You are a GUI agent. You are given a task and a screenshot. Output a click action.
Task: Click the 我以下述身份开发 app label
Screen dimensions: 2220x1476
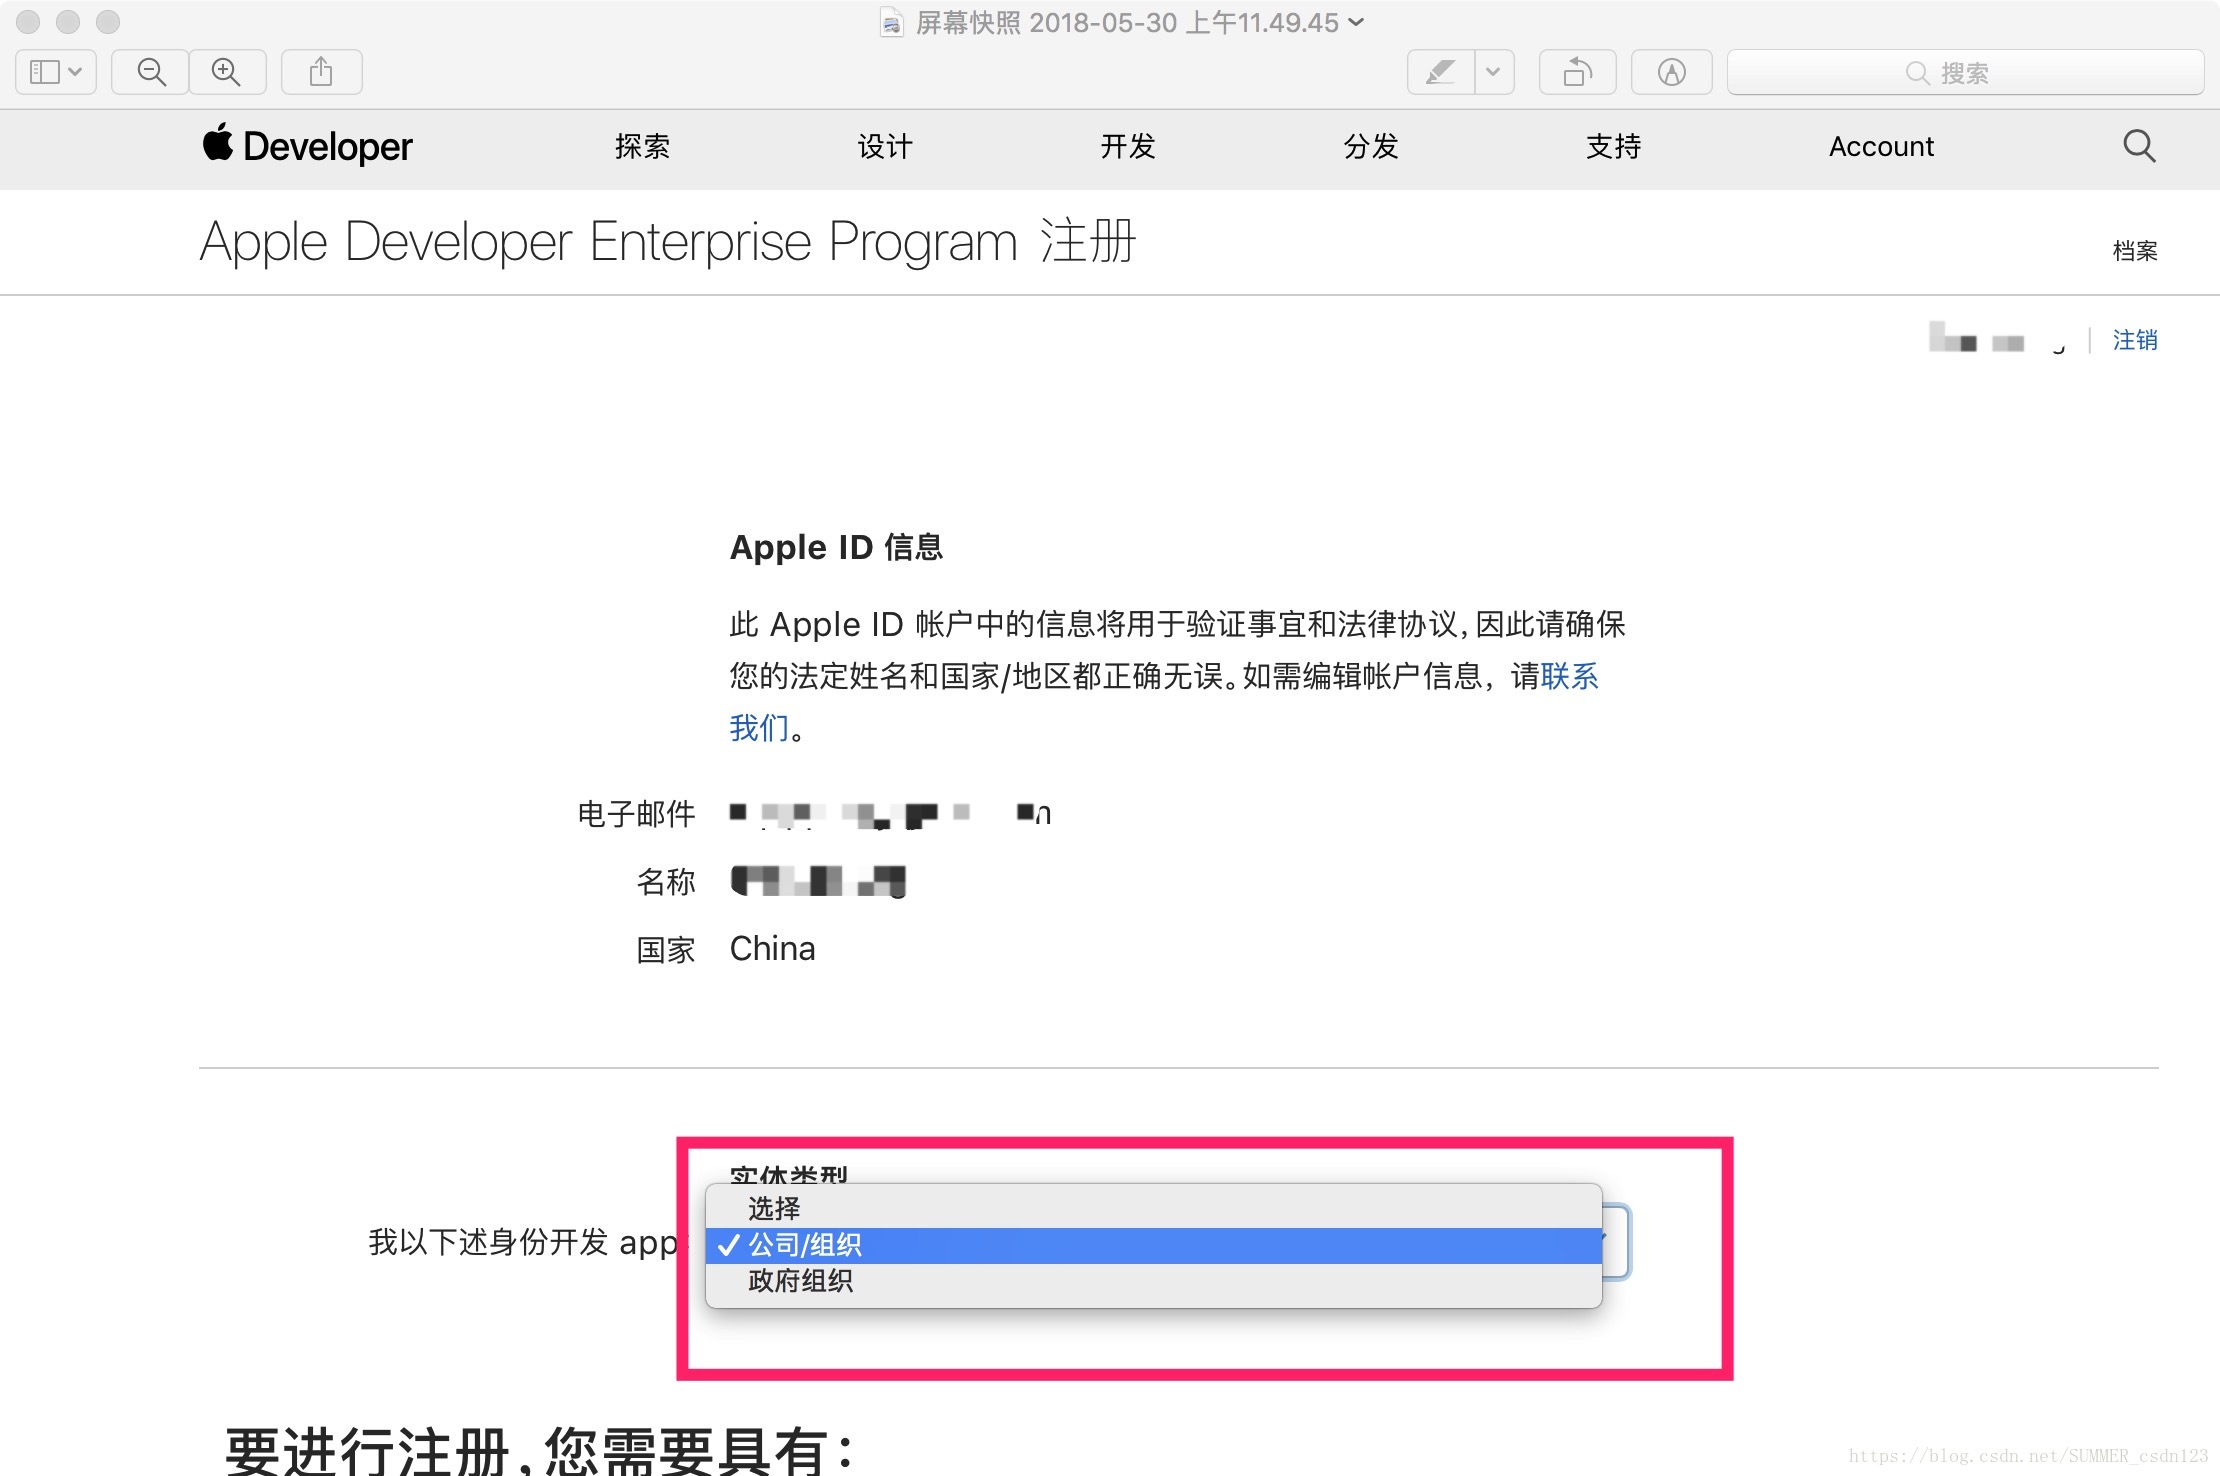click(523, 1242)
